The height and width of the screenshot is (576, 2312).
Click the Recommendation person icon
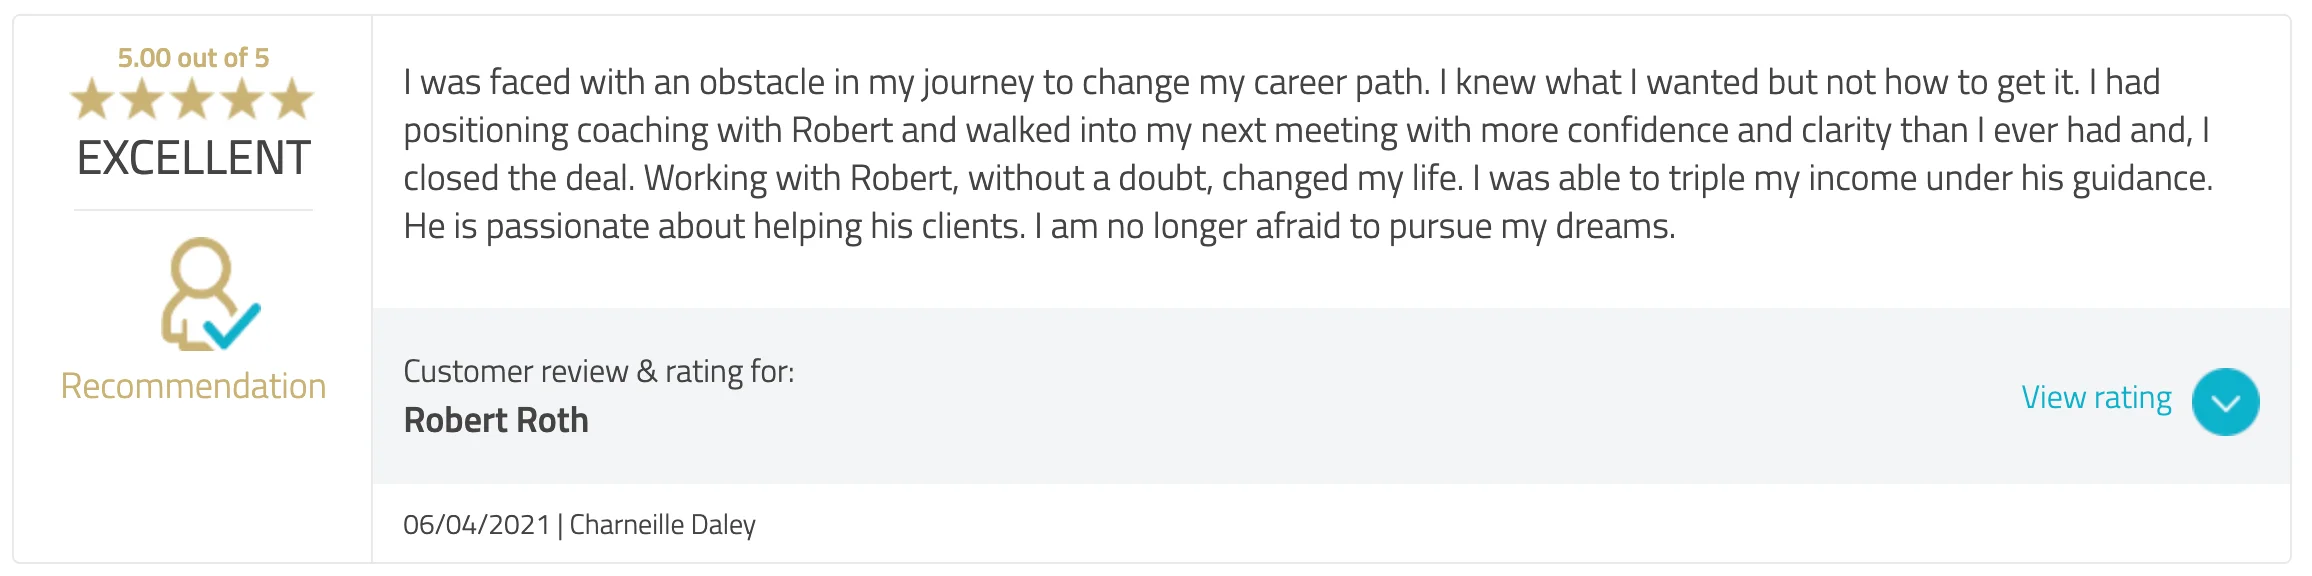coord(200,290)
